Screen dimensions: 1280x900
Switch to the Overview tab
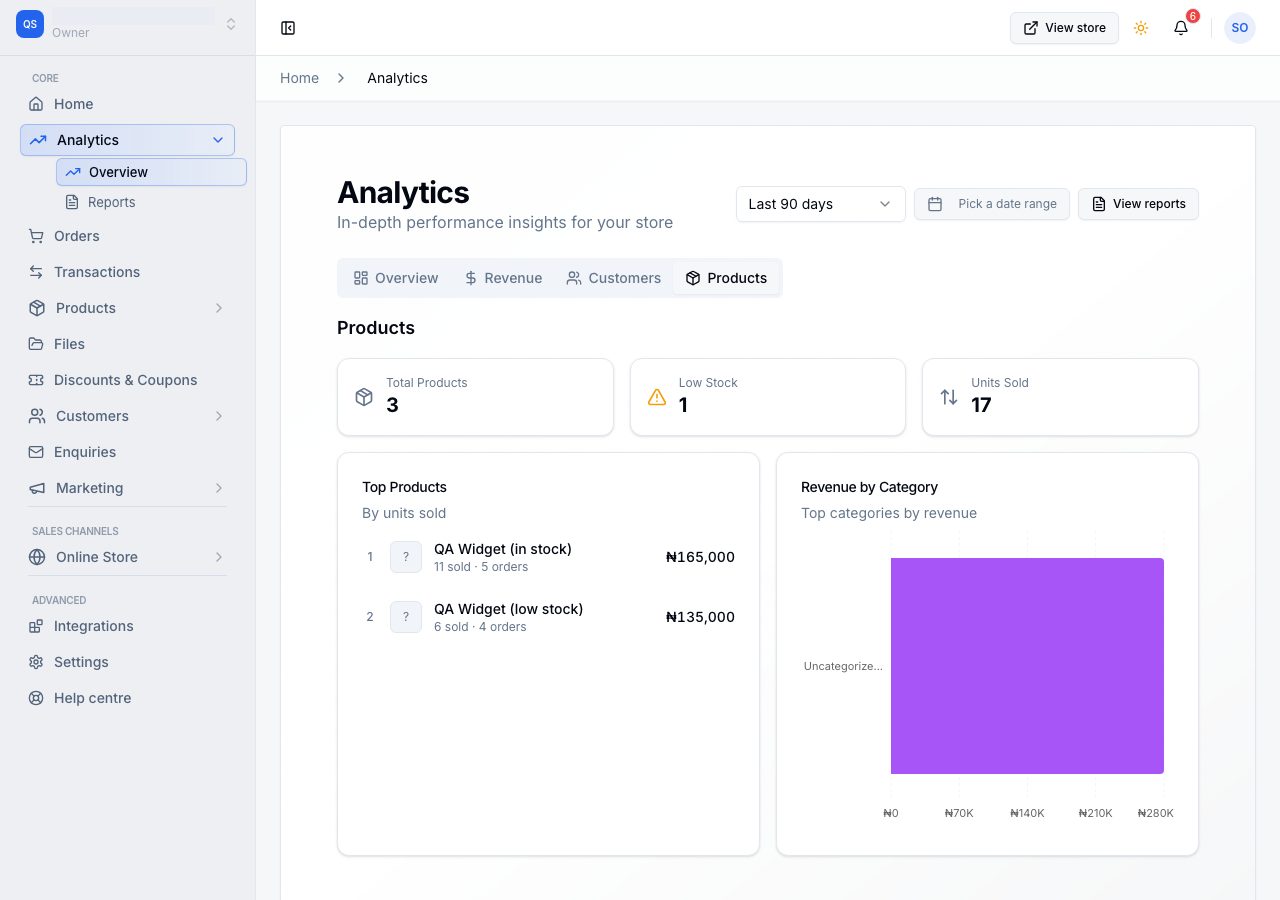coord(396,278)
